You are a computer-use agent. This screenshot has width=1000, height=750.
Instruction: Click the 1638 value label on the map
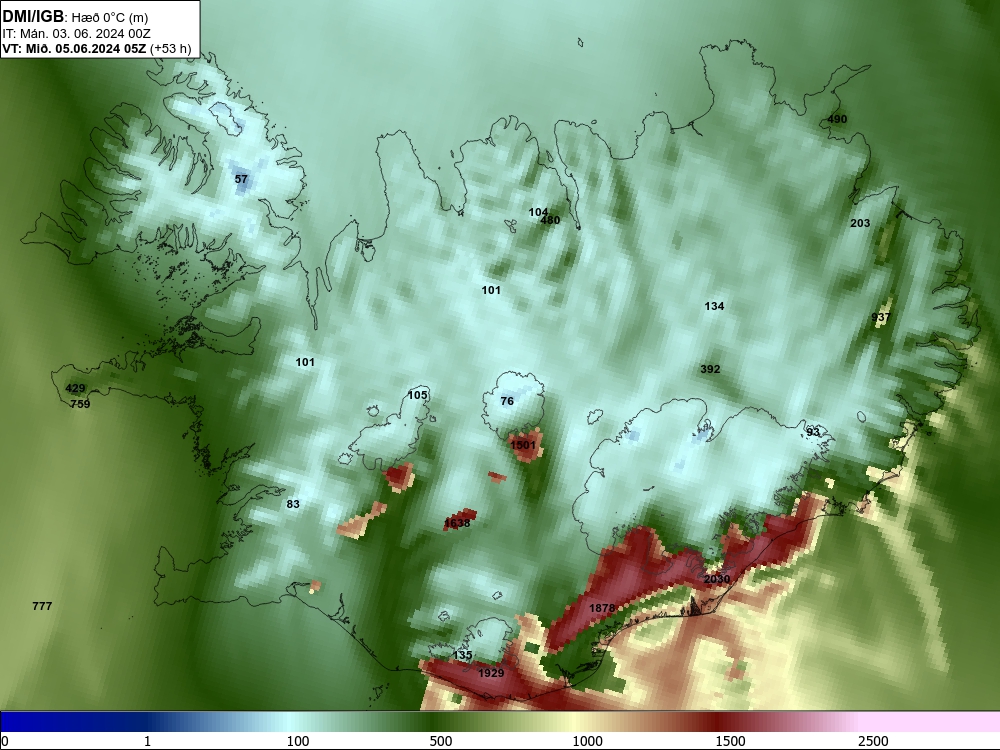point(457,524)
